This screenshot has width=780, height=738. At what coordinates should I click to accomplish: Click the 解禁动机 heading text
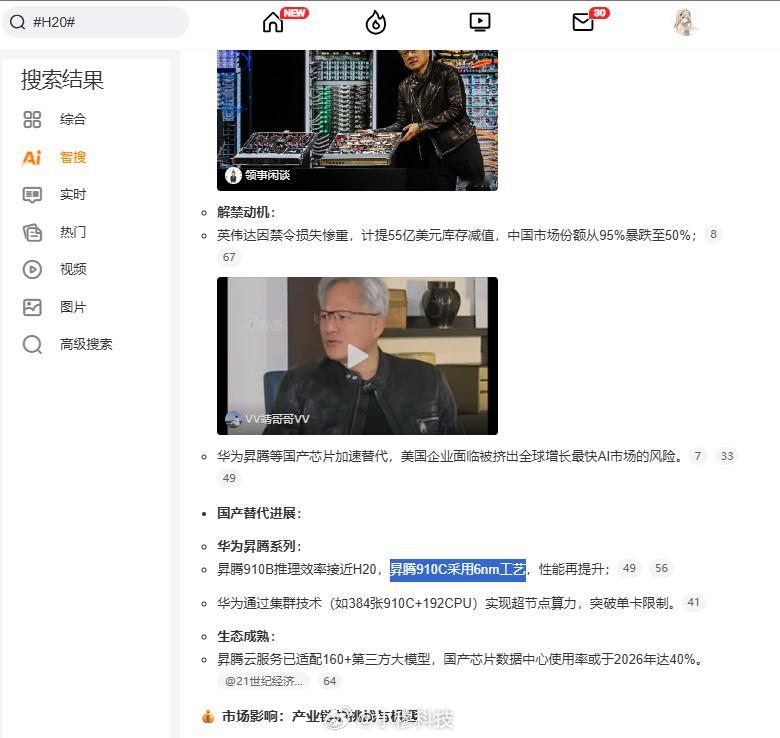[246, 212]
